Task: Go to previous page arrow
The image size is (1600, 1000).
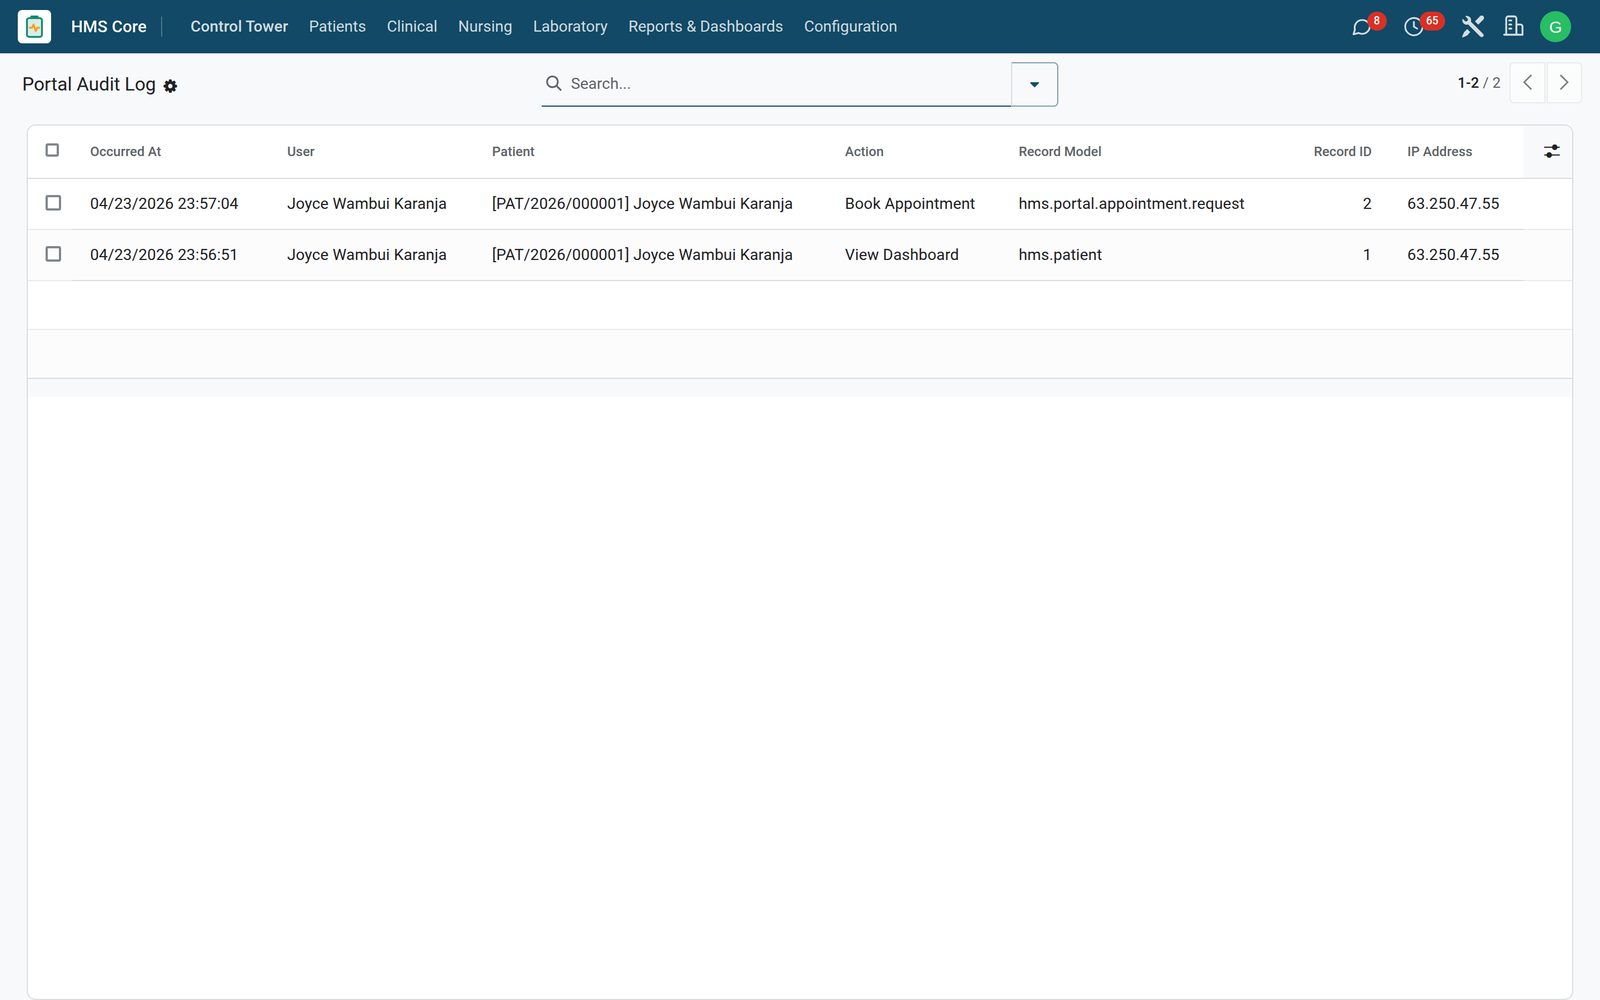Action: (1527, 83)
